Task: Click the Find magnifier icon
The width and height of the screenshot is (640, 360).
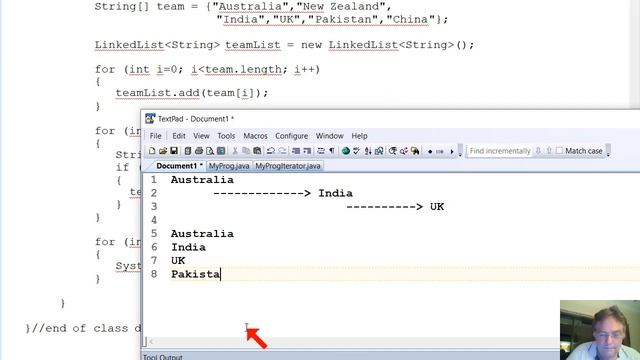Action: 393,151
